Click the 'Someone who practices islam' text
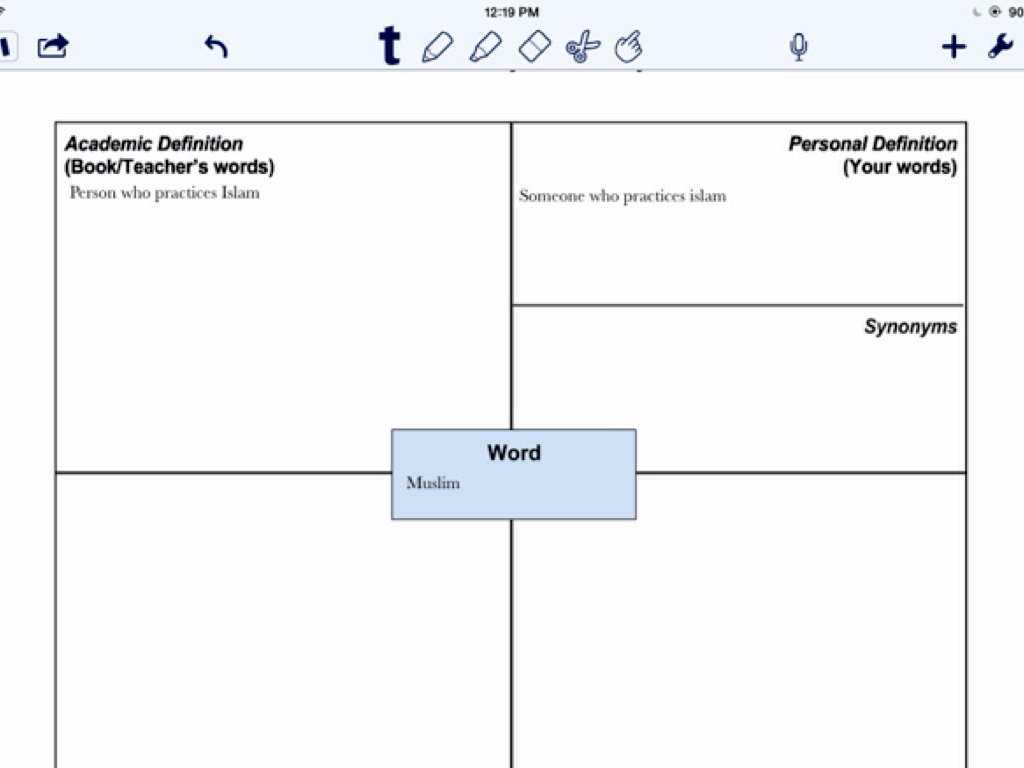The image size is (1024, 768). click(x=622, y=196)
